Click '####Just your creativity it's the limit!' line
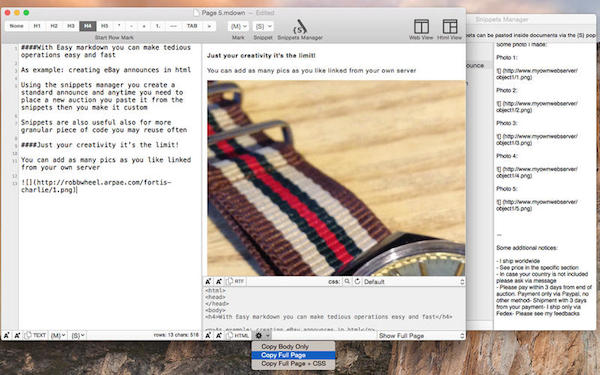The image size is (600, 375). point(100,145)
